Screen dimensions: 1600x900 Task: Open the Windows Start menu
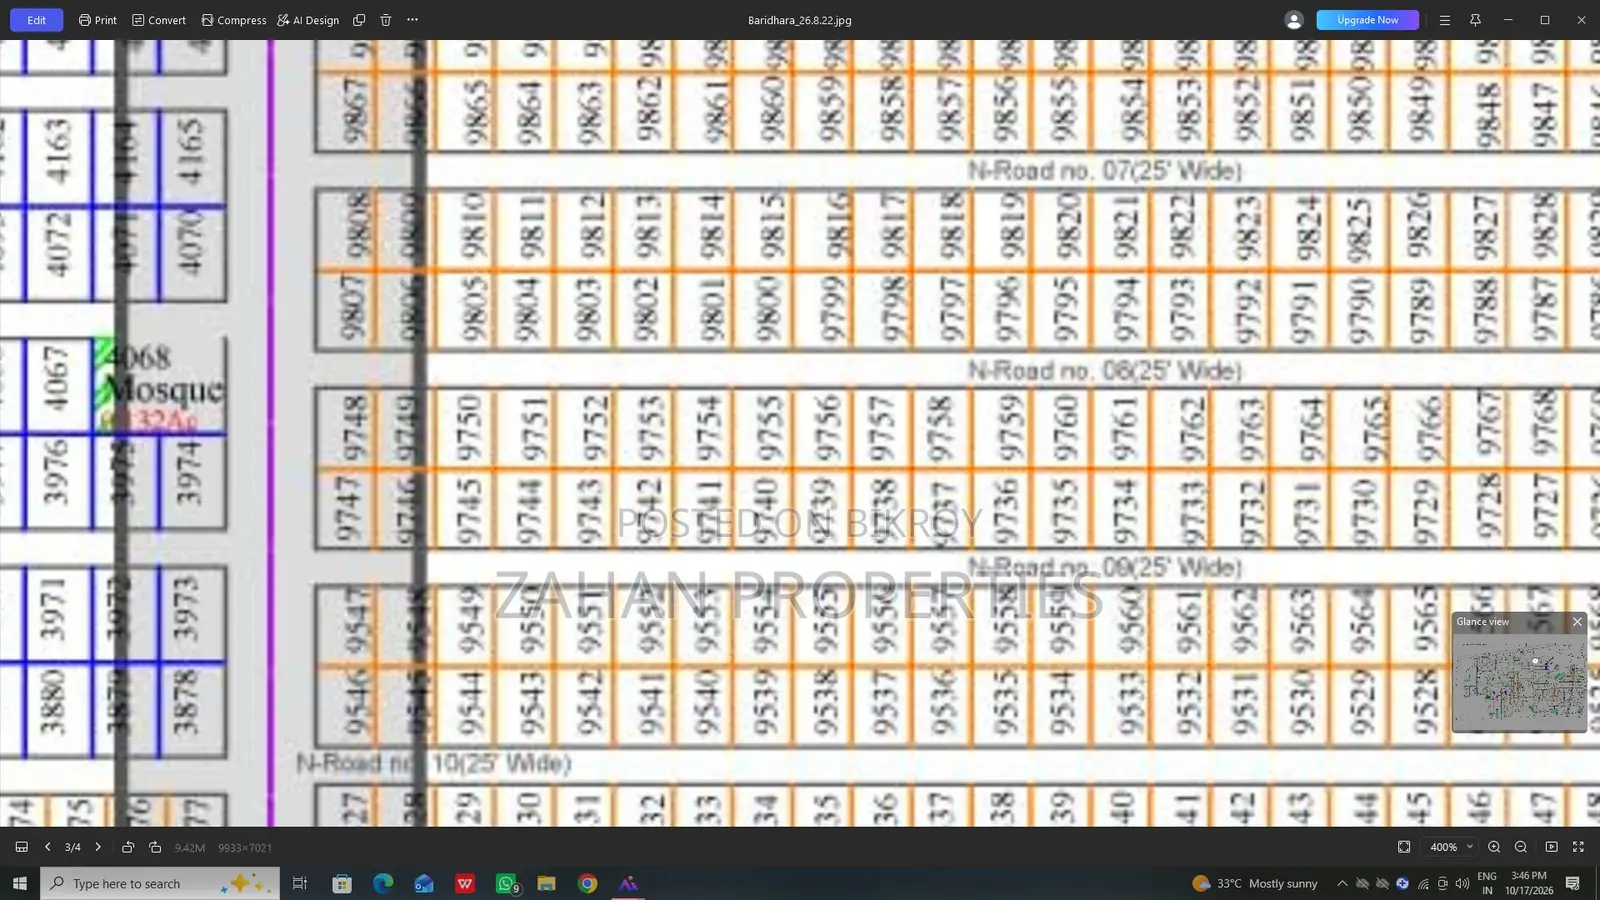pos(19,883)
